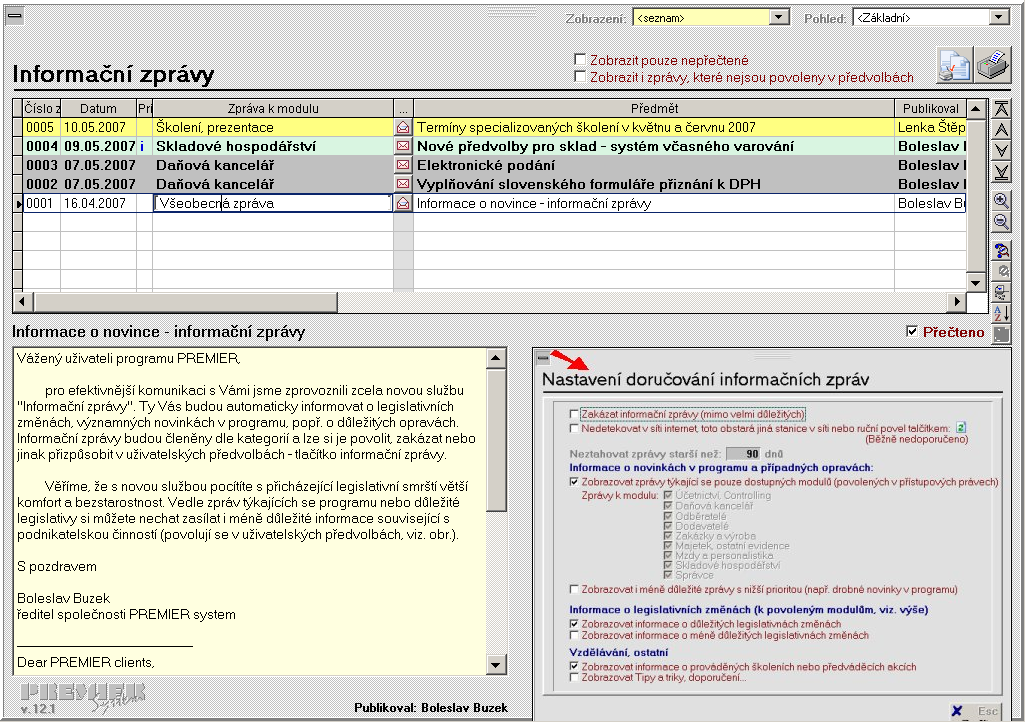Click the table's scroll down arrow
The height and width of the screenshot is (722, 1025).
tap(975, 283)
